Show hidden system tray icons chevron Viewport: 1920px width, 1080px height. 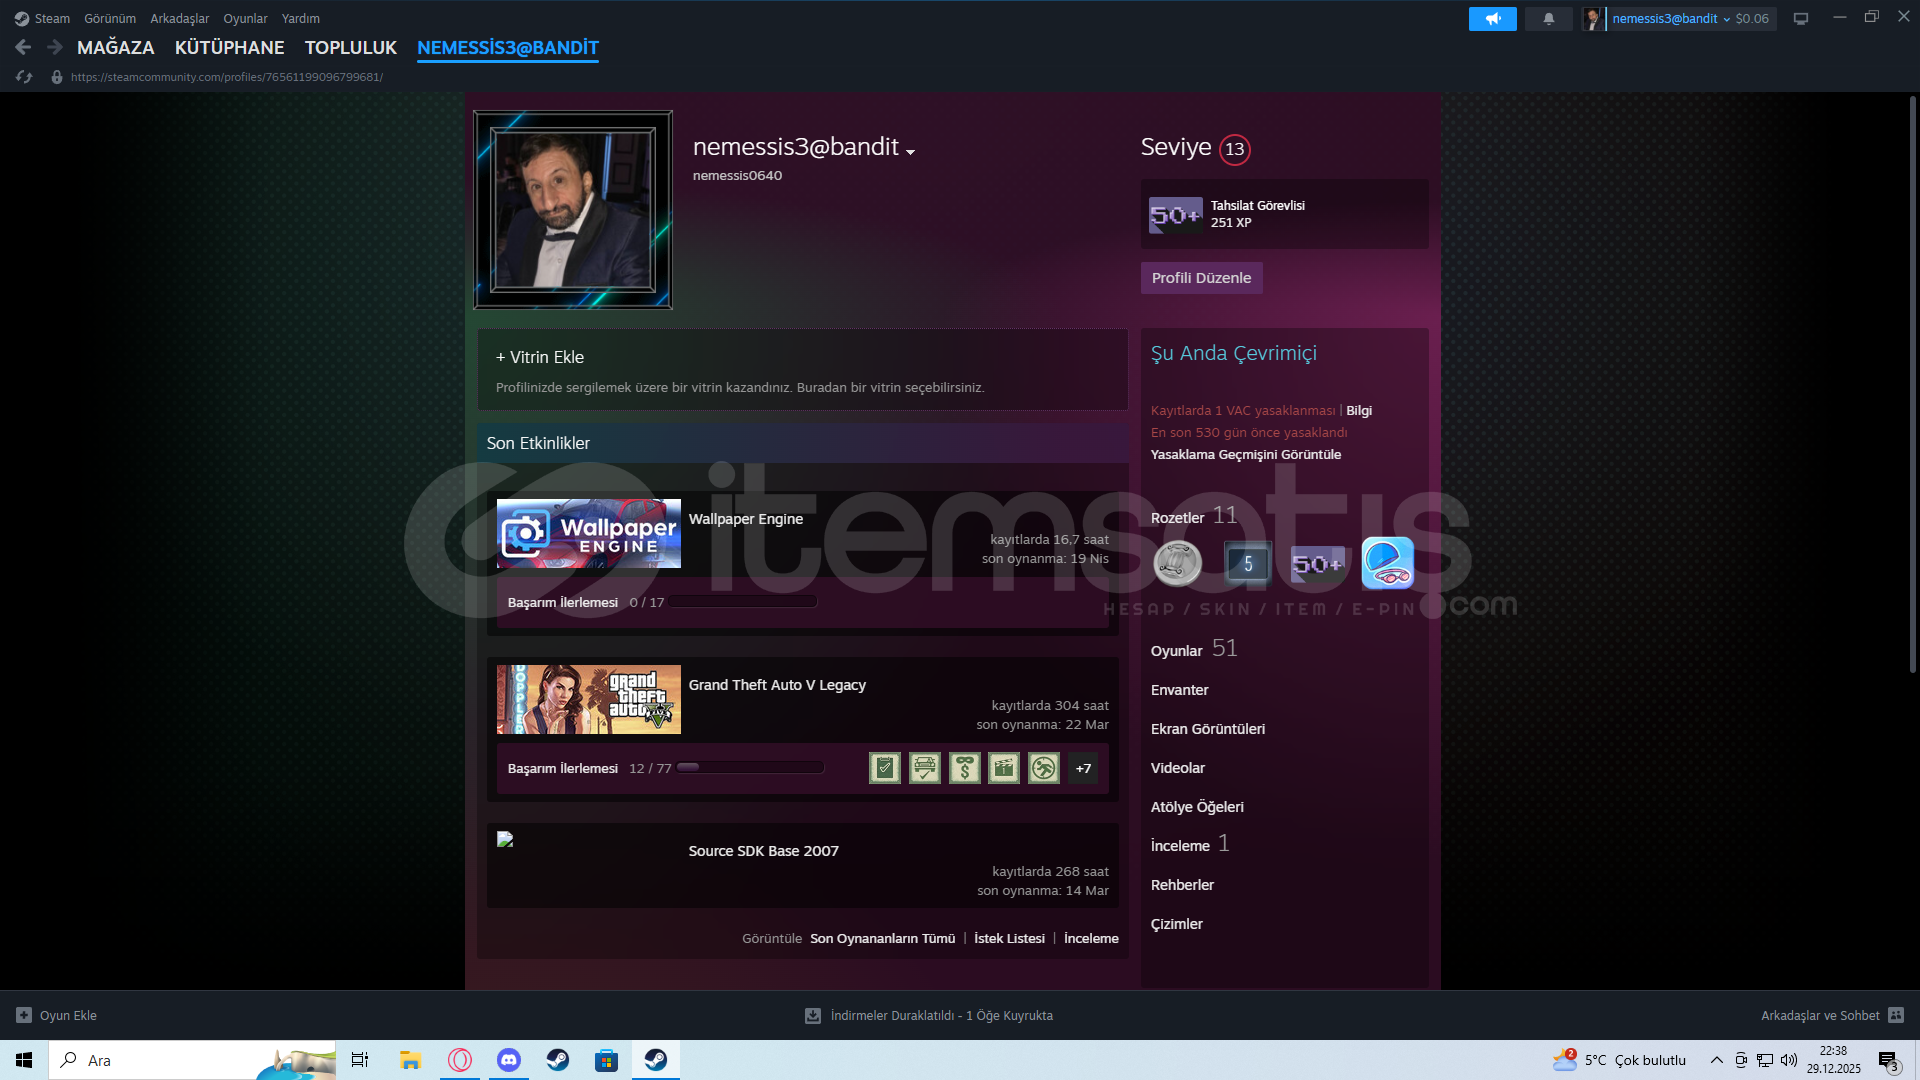click(1716, 1060)
